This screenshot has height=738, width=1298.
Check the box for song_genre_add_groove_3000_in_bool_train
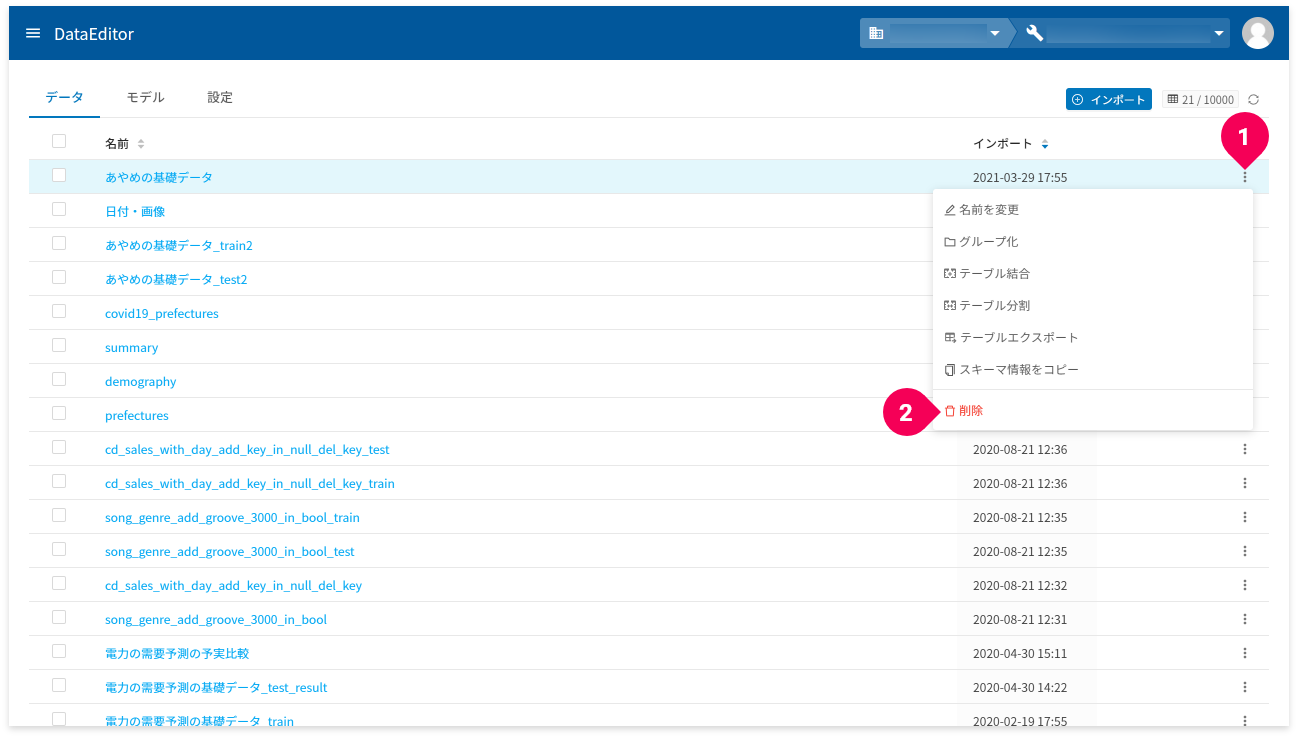coord(59,515)
